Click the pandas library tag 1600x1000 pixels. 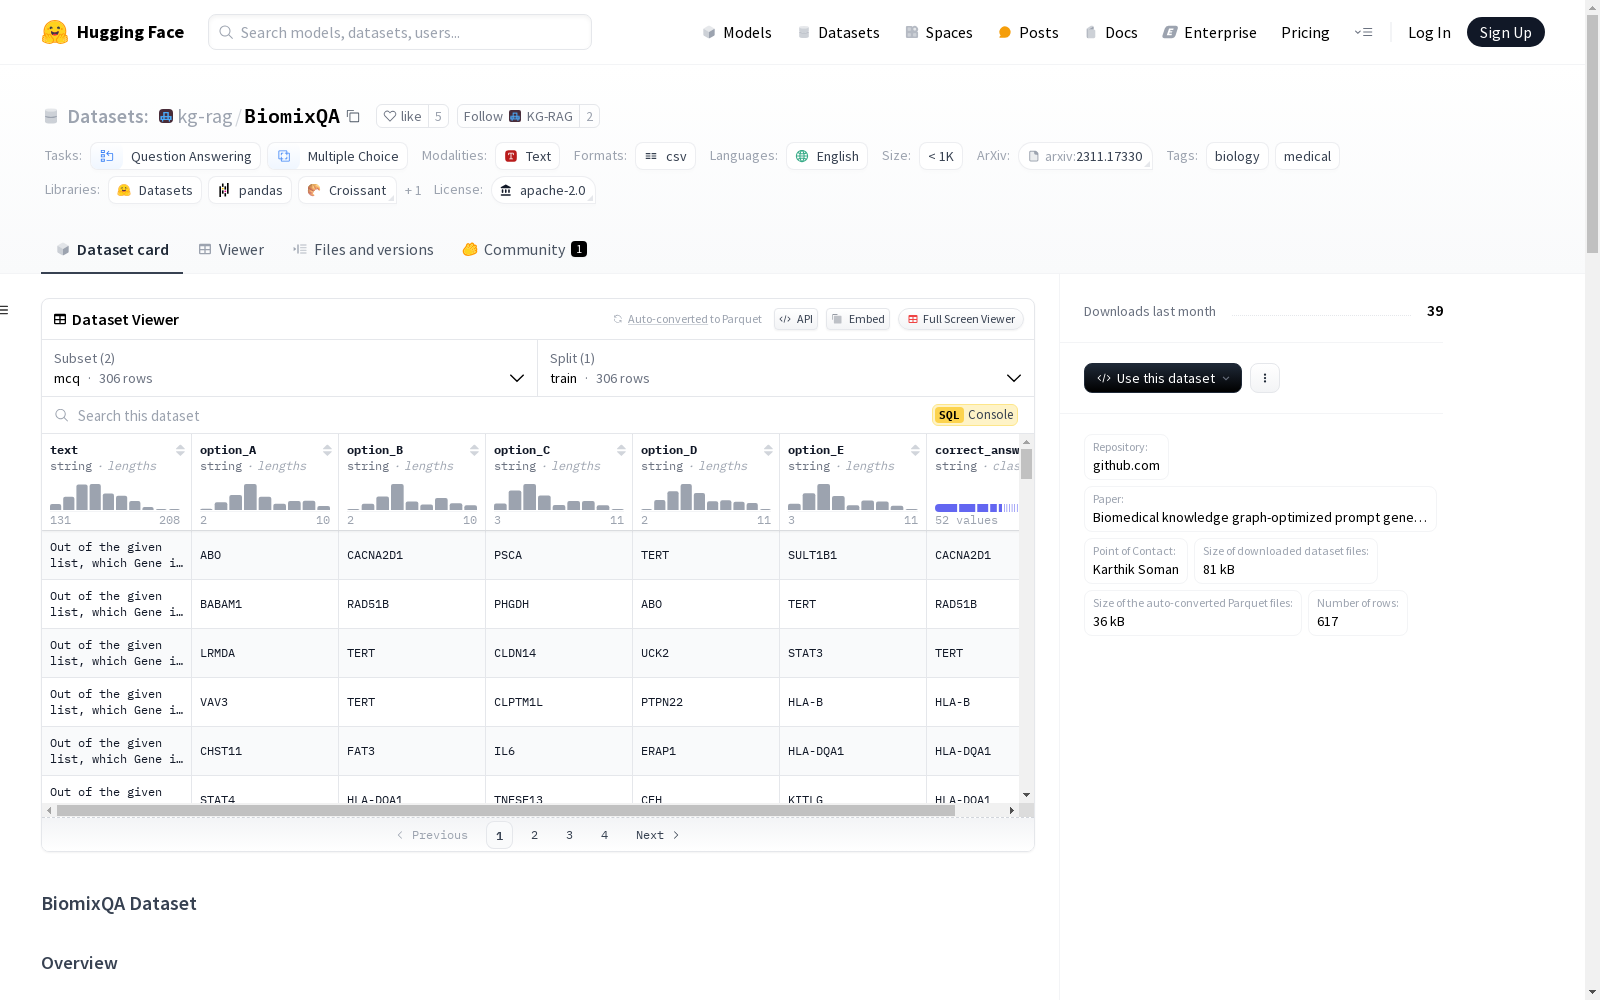click(250, 190)
